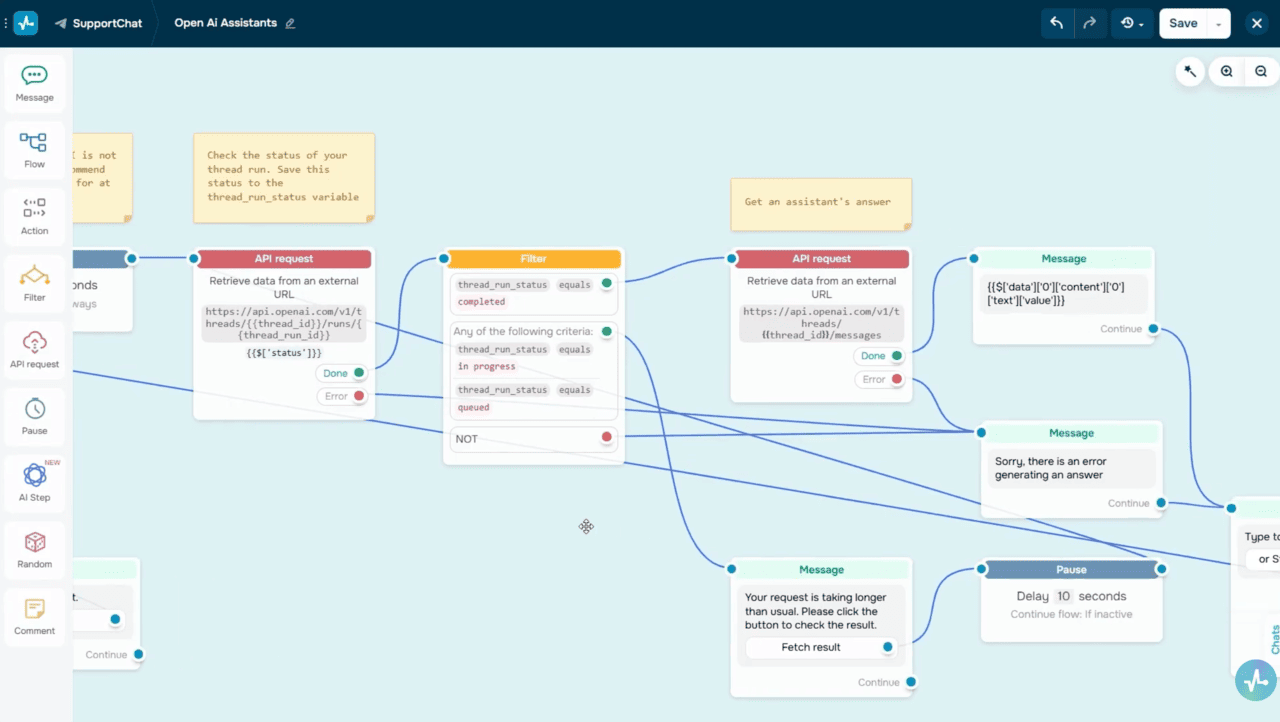Rename the 'Open Ai Assistants' flow title
The image size is (1280, 722).
(x=290, y=23)
